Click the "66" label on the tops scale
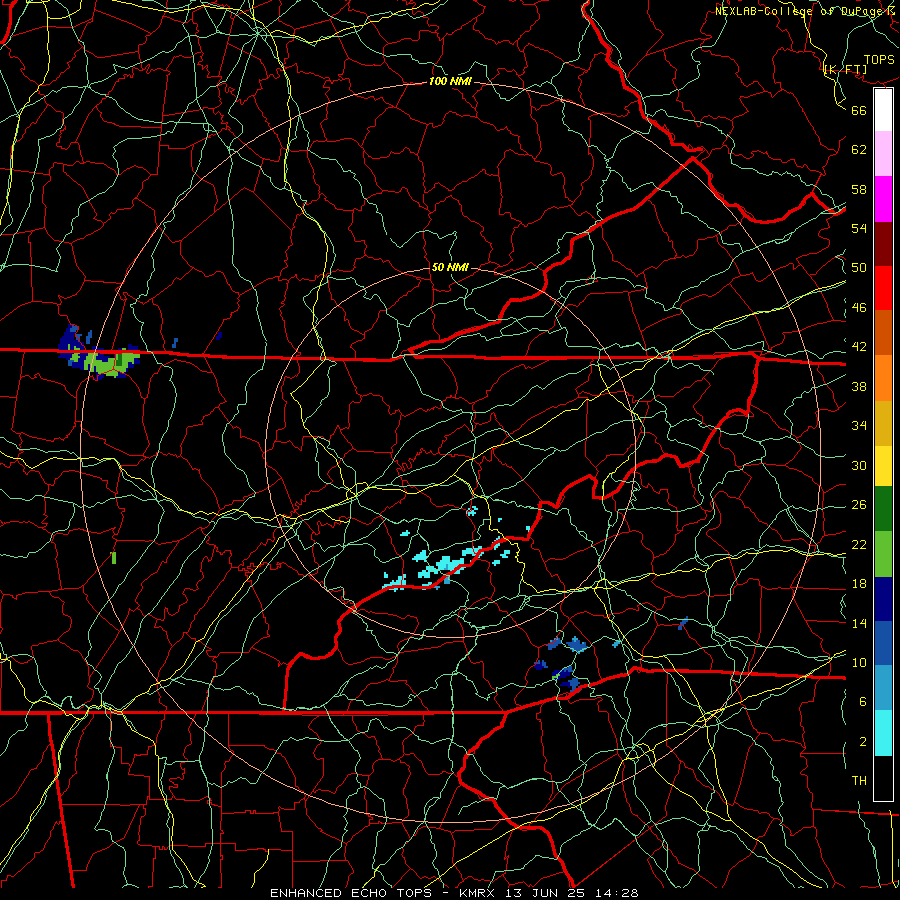Viewport: 900px width, 900px height. point(859,110)
